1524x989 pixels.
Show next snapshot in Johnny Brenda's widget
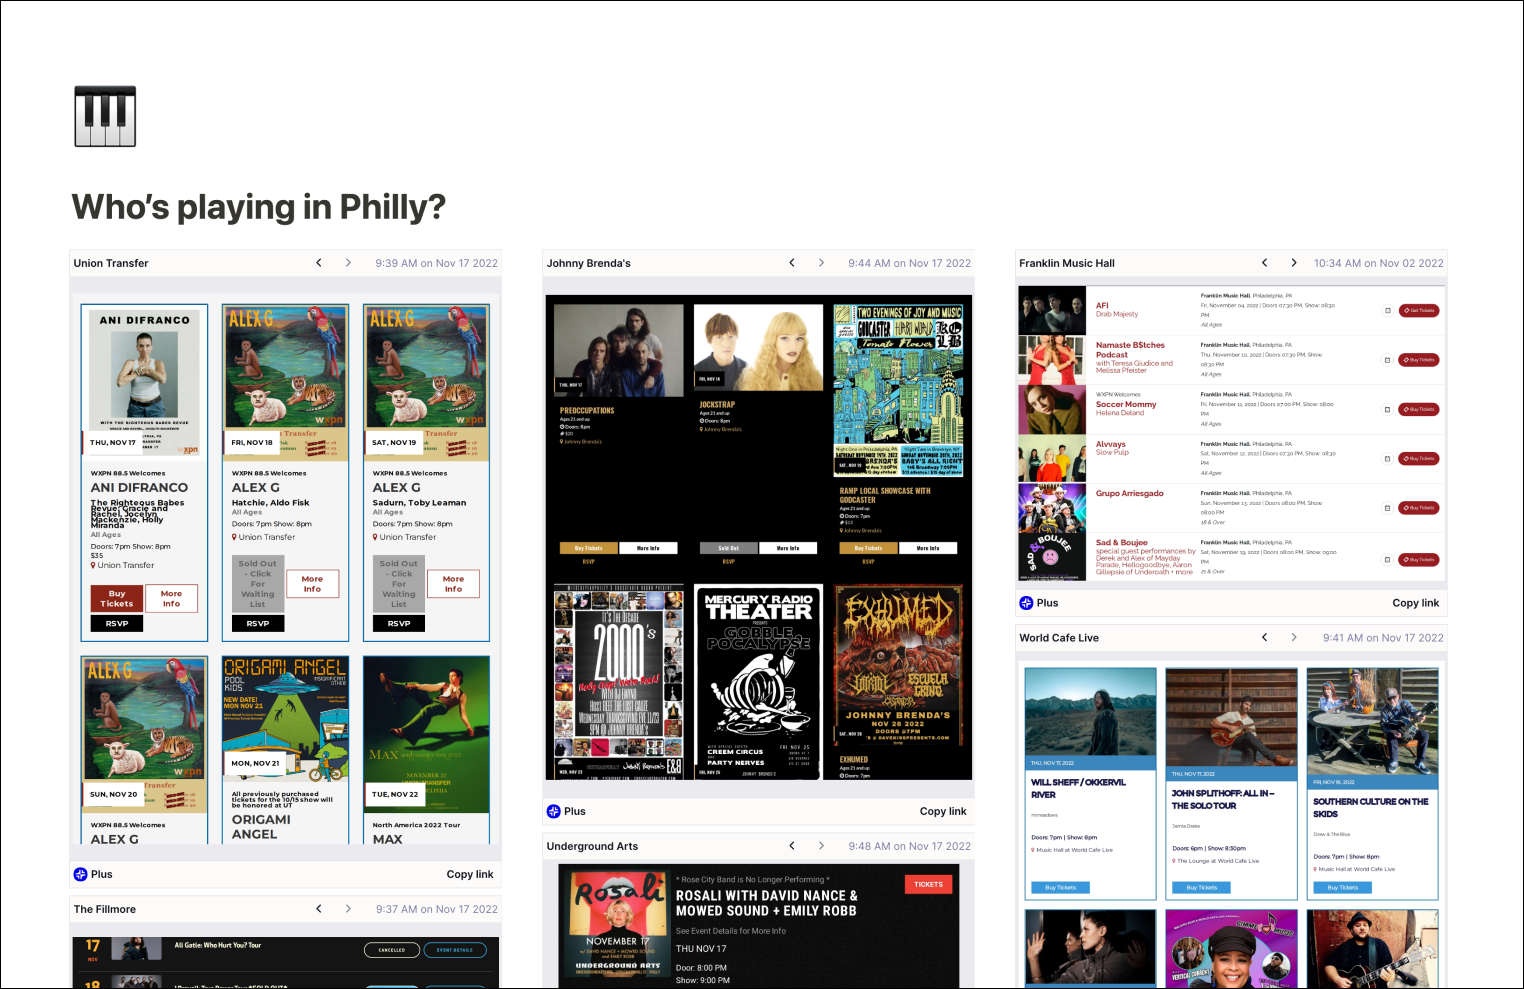(x=821, y=263)
